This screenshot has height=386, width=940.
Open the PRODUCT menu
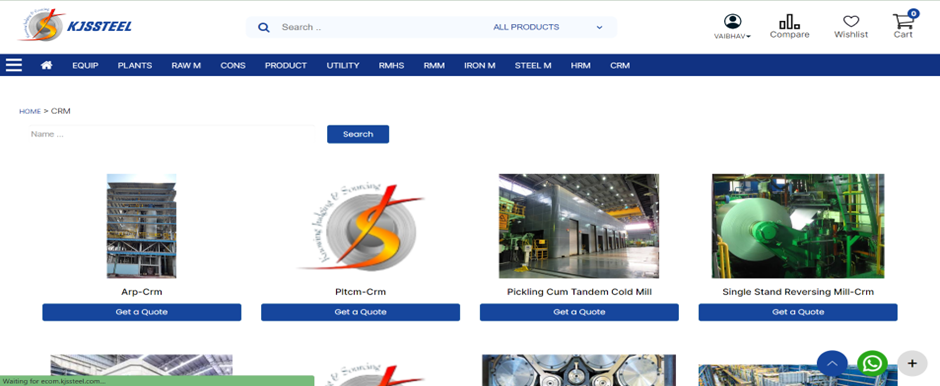[286, 65]
